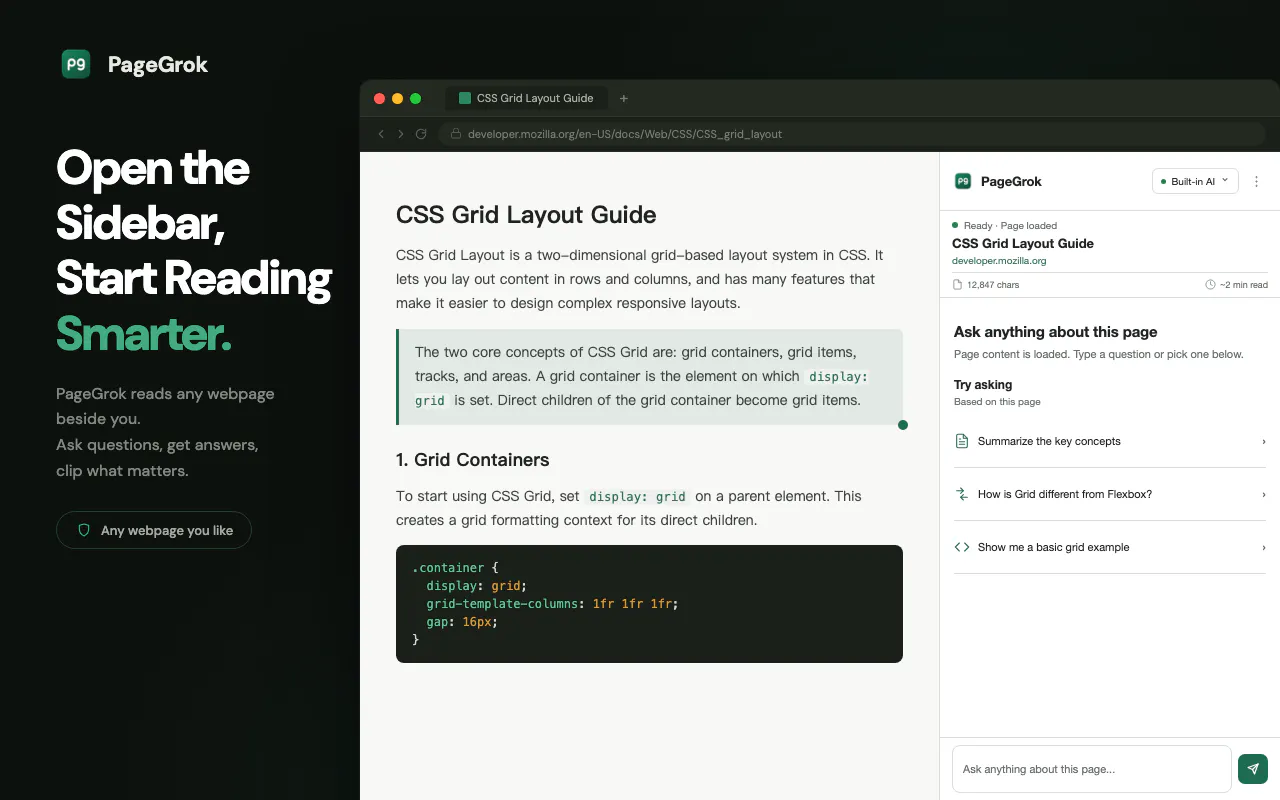This screenshot has height=800, width=1280.
Task: Click the .container { line in the code block
Action: (x=454, y=568)
